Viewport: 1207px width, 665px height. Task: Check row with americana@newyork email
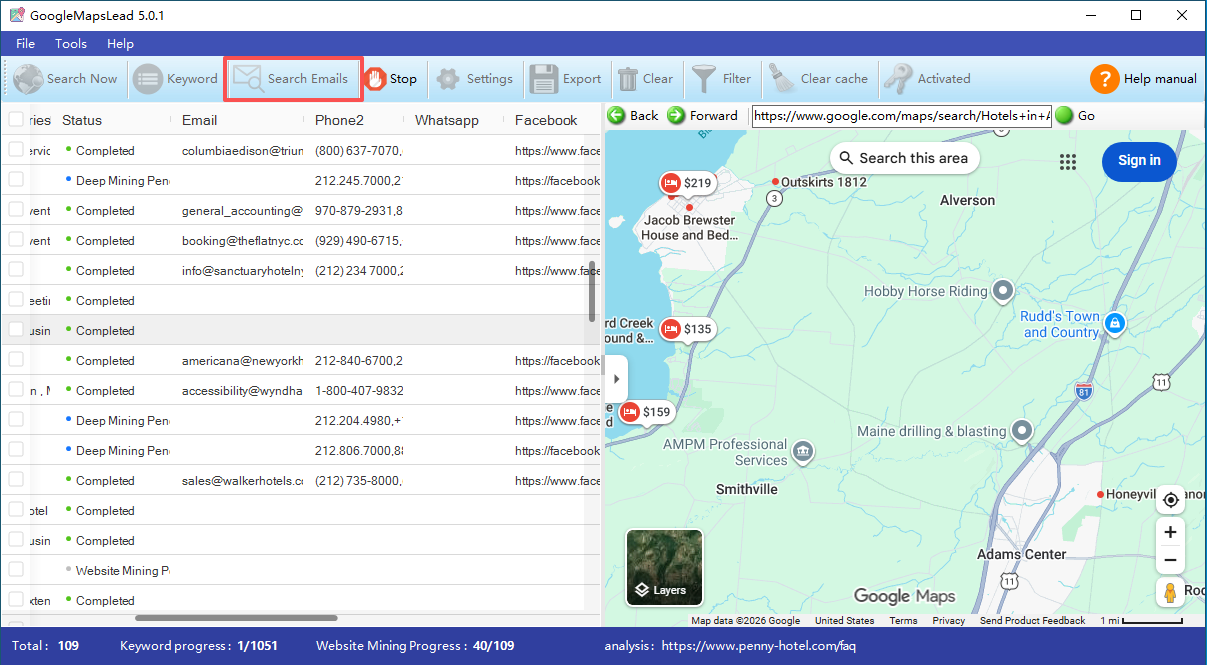(x=16, y=360)
